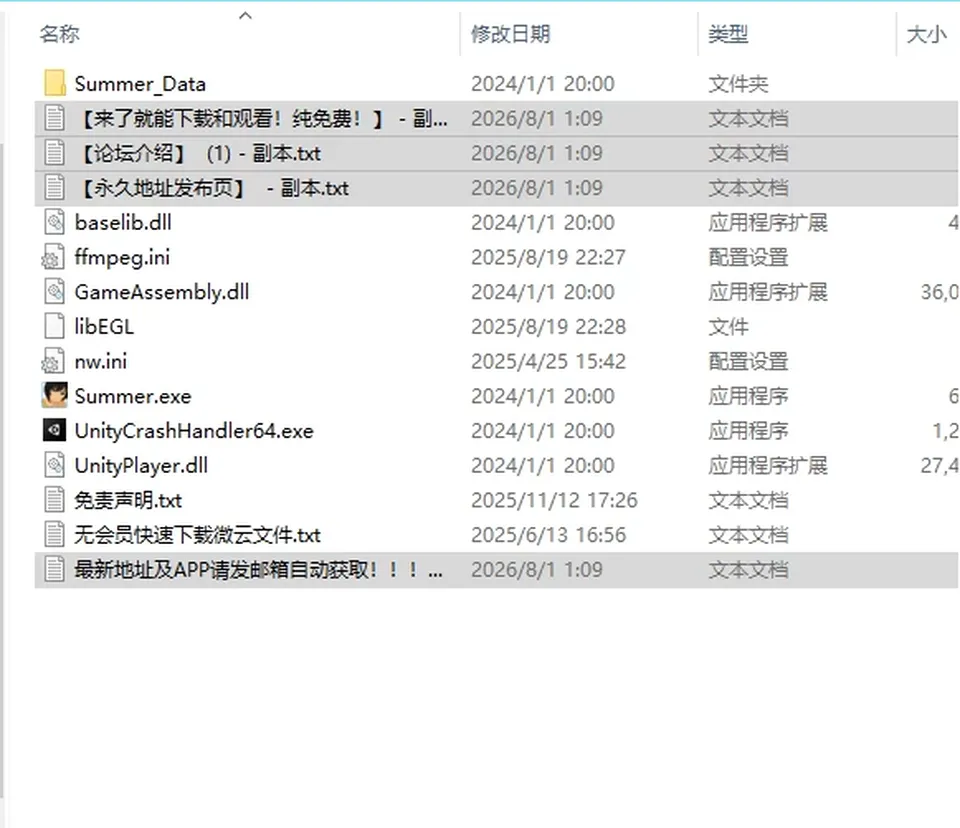Select the 免责声明.txt document icon
Viewport: 960px width, 828px height.
pyautogui.click(x=54, y=500)
